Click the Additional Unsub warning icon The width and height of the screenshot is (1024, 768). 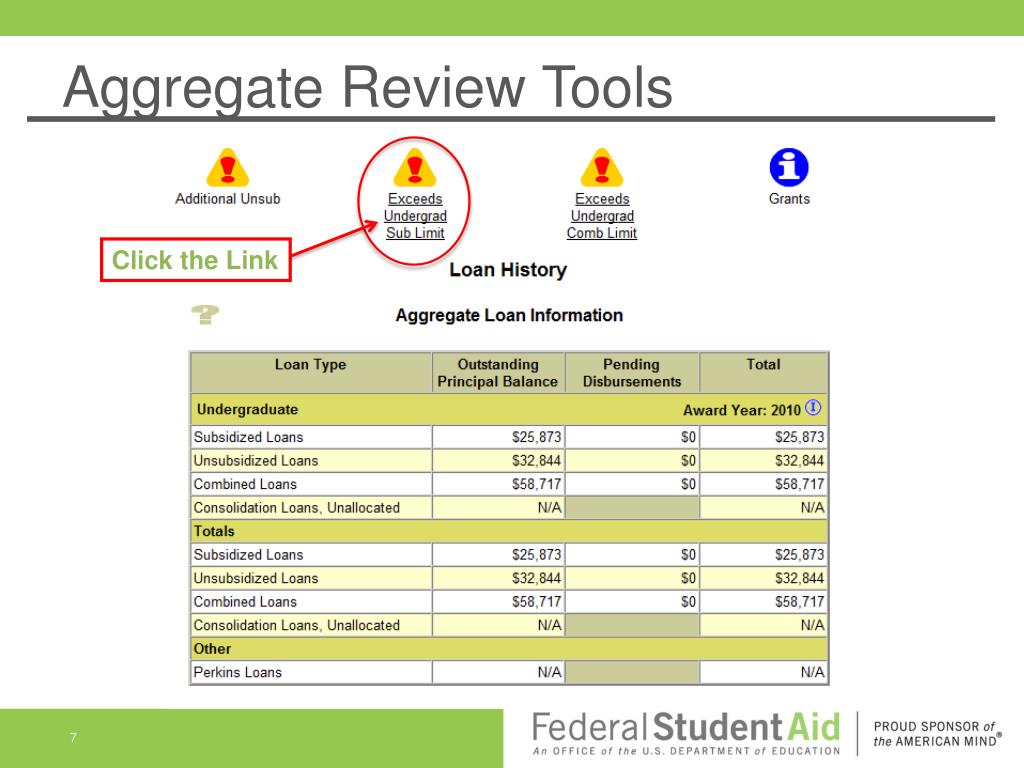pyautogui.click(x=227, y=167)
